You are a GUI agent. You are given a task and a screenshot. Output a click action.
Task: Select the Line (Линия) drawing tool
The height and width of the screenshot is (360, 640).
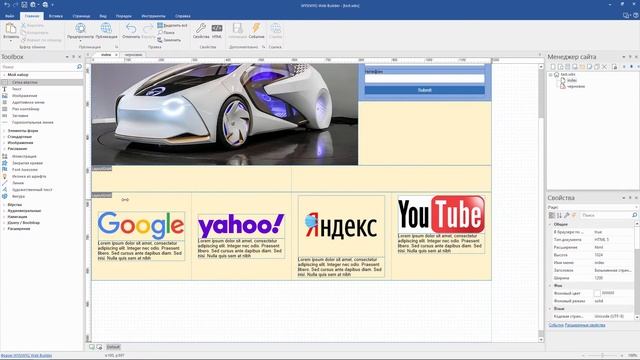(18, 183)
